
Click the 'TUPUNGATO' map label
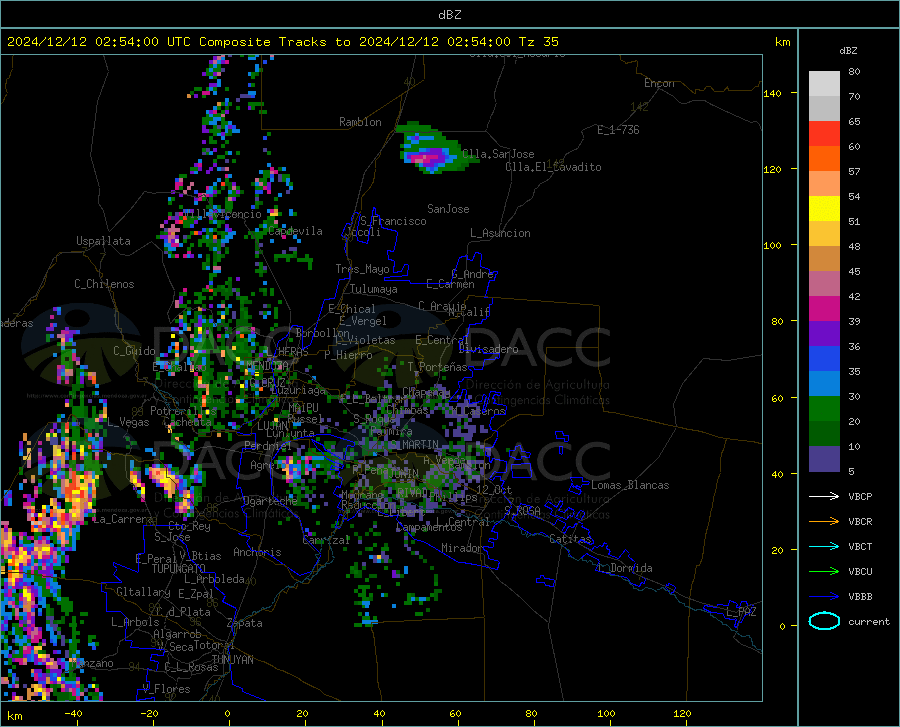point(179,569)
